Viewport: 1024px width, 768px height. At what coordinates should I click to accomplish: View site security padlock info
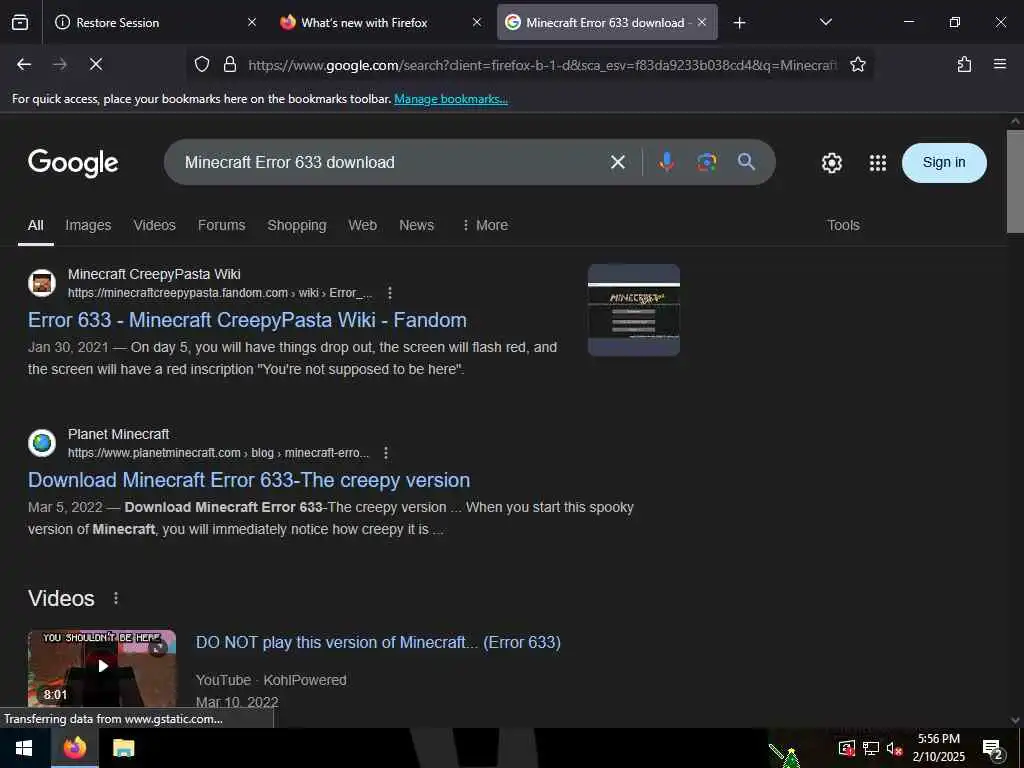pos(230,64)
